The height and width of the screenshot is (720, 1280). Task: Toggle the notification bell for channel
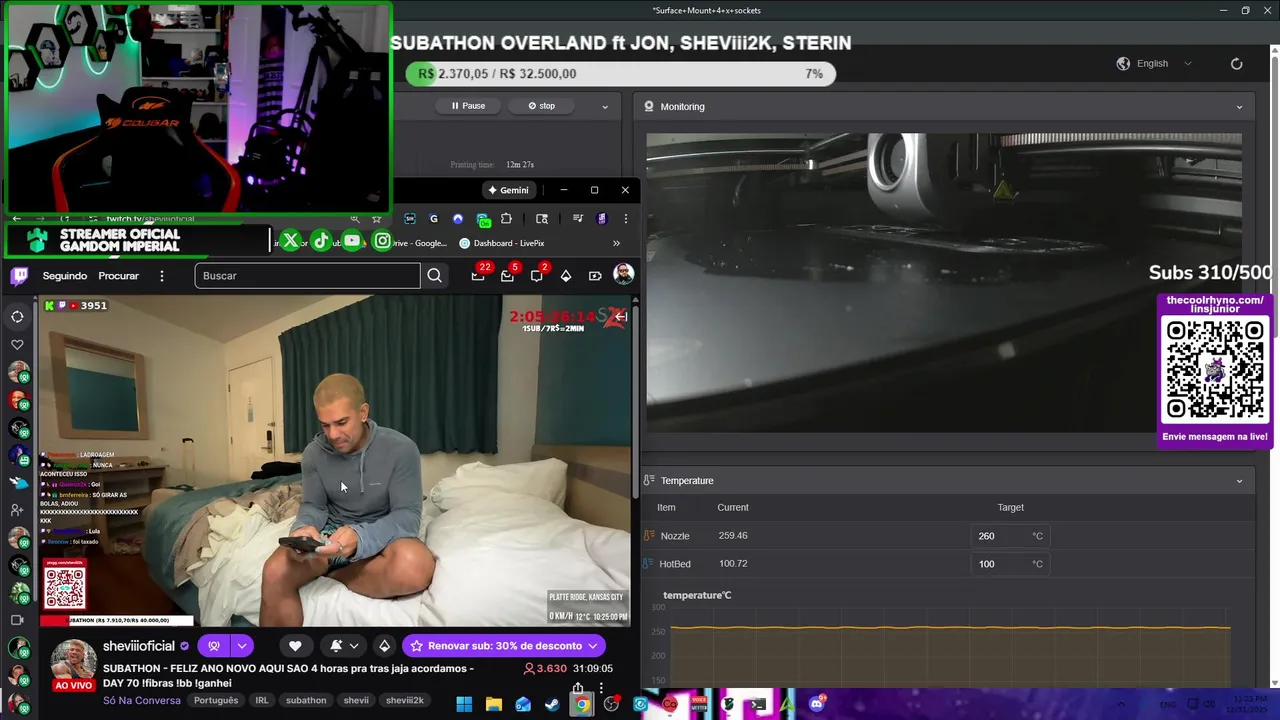coord(336,646)
